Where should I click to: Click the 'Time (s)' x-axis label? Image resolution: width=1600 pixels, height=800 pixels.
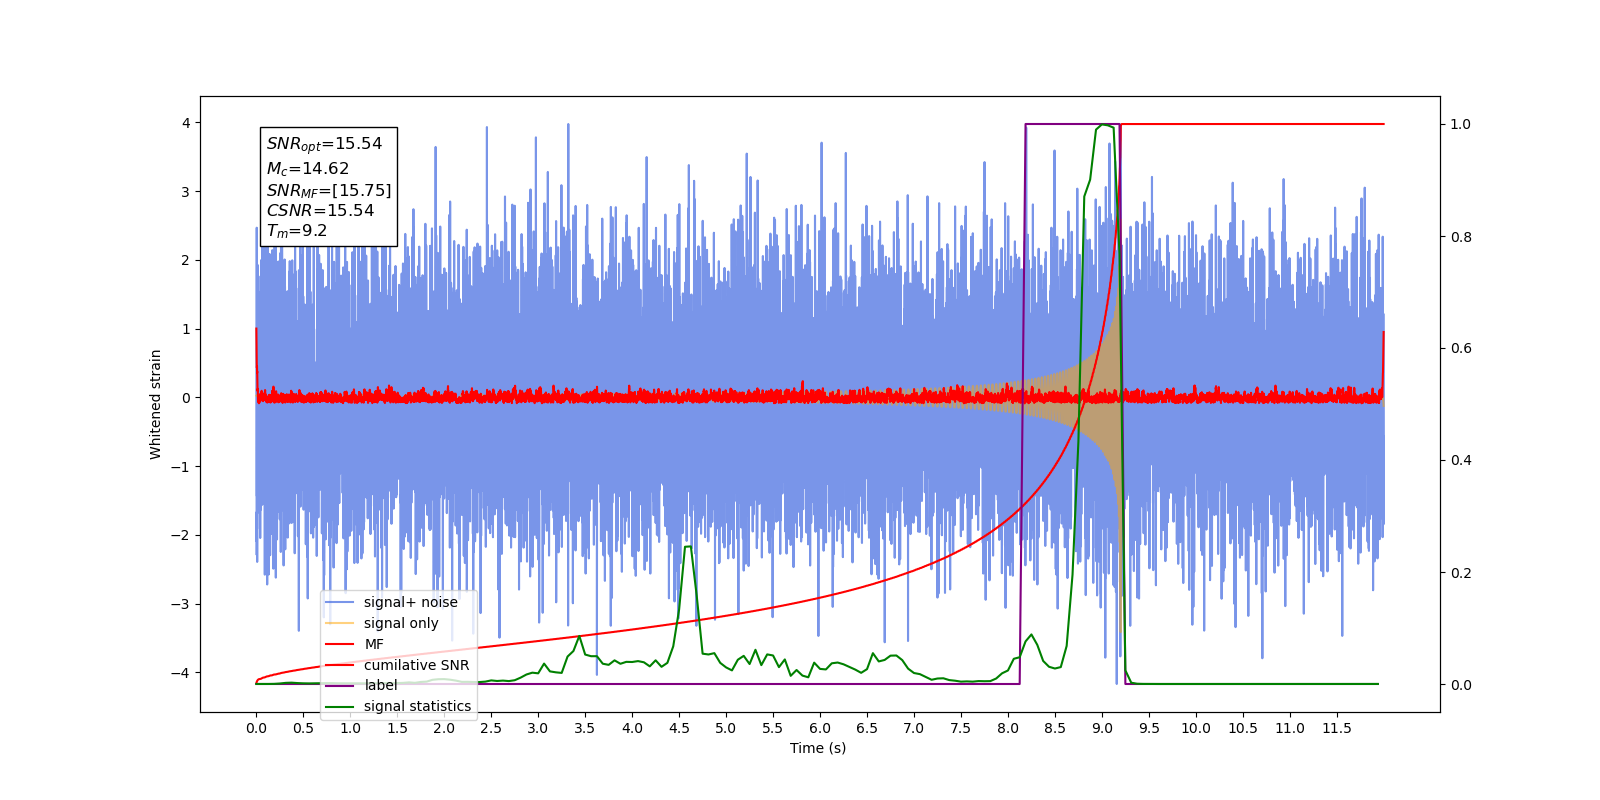(818, 748)
